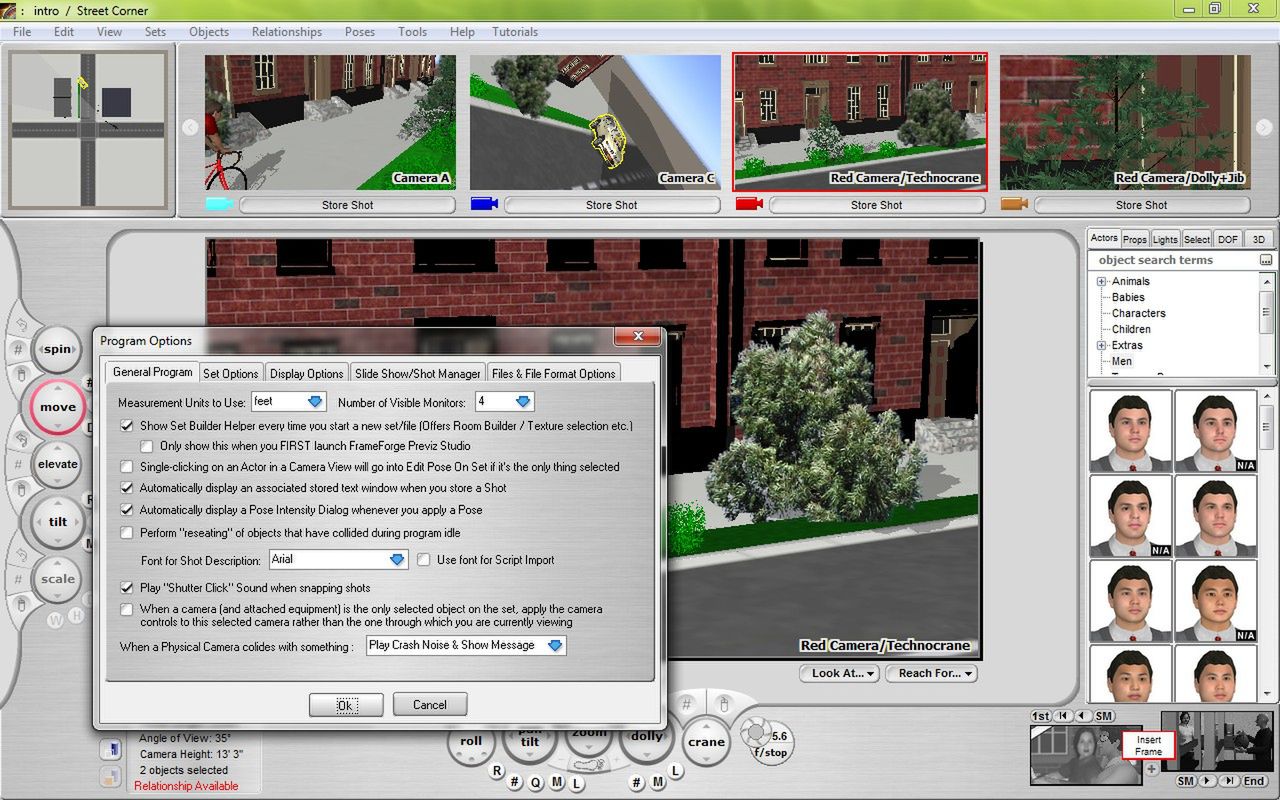Open Slide Show/Shot Manager tab
The width and height of the screenshot is (1280, 800).
point(418,373)
